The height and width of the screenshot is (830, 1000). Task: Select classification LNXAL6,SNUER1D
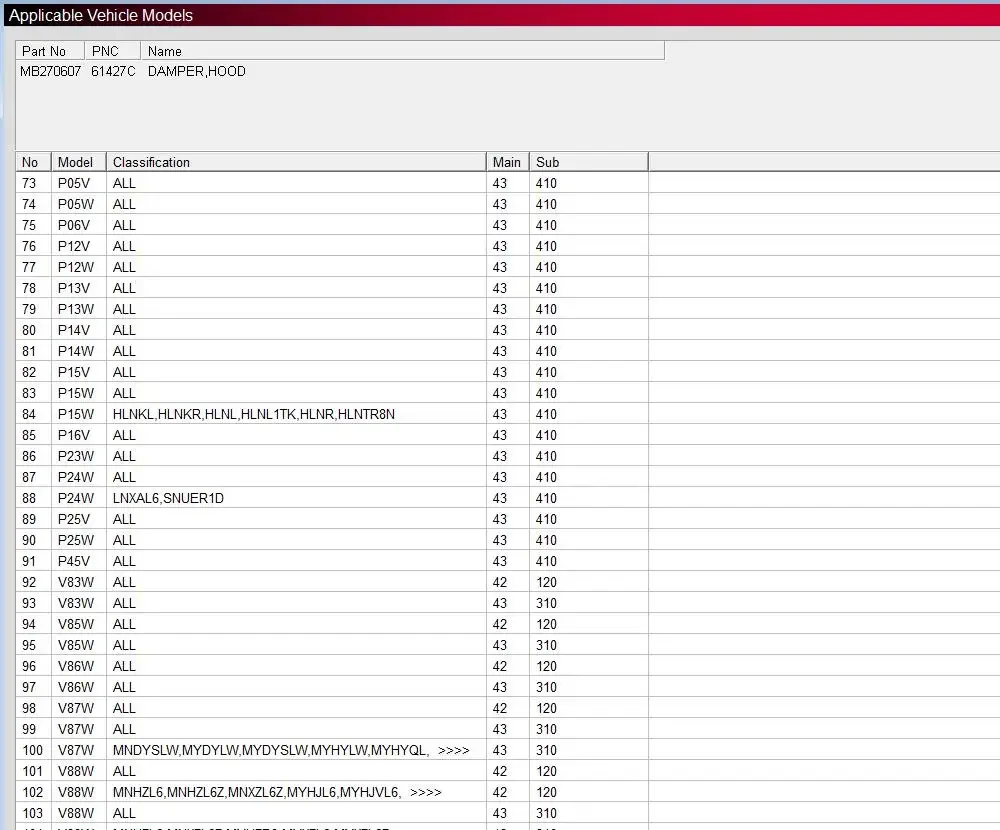click(168, 499)
